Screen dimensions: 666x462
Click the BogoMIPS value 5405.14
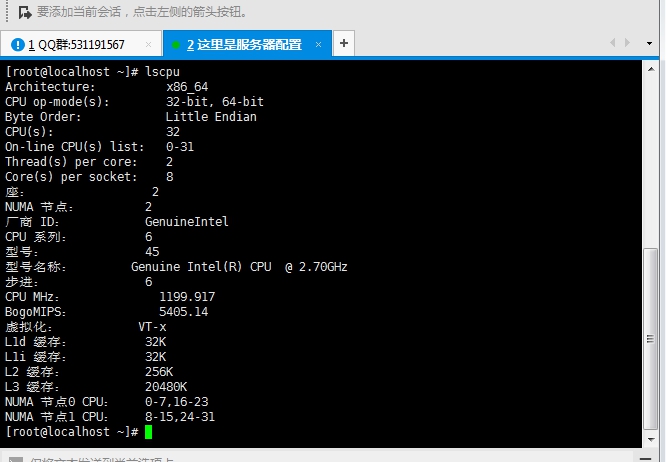183,312
